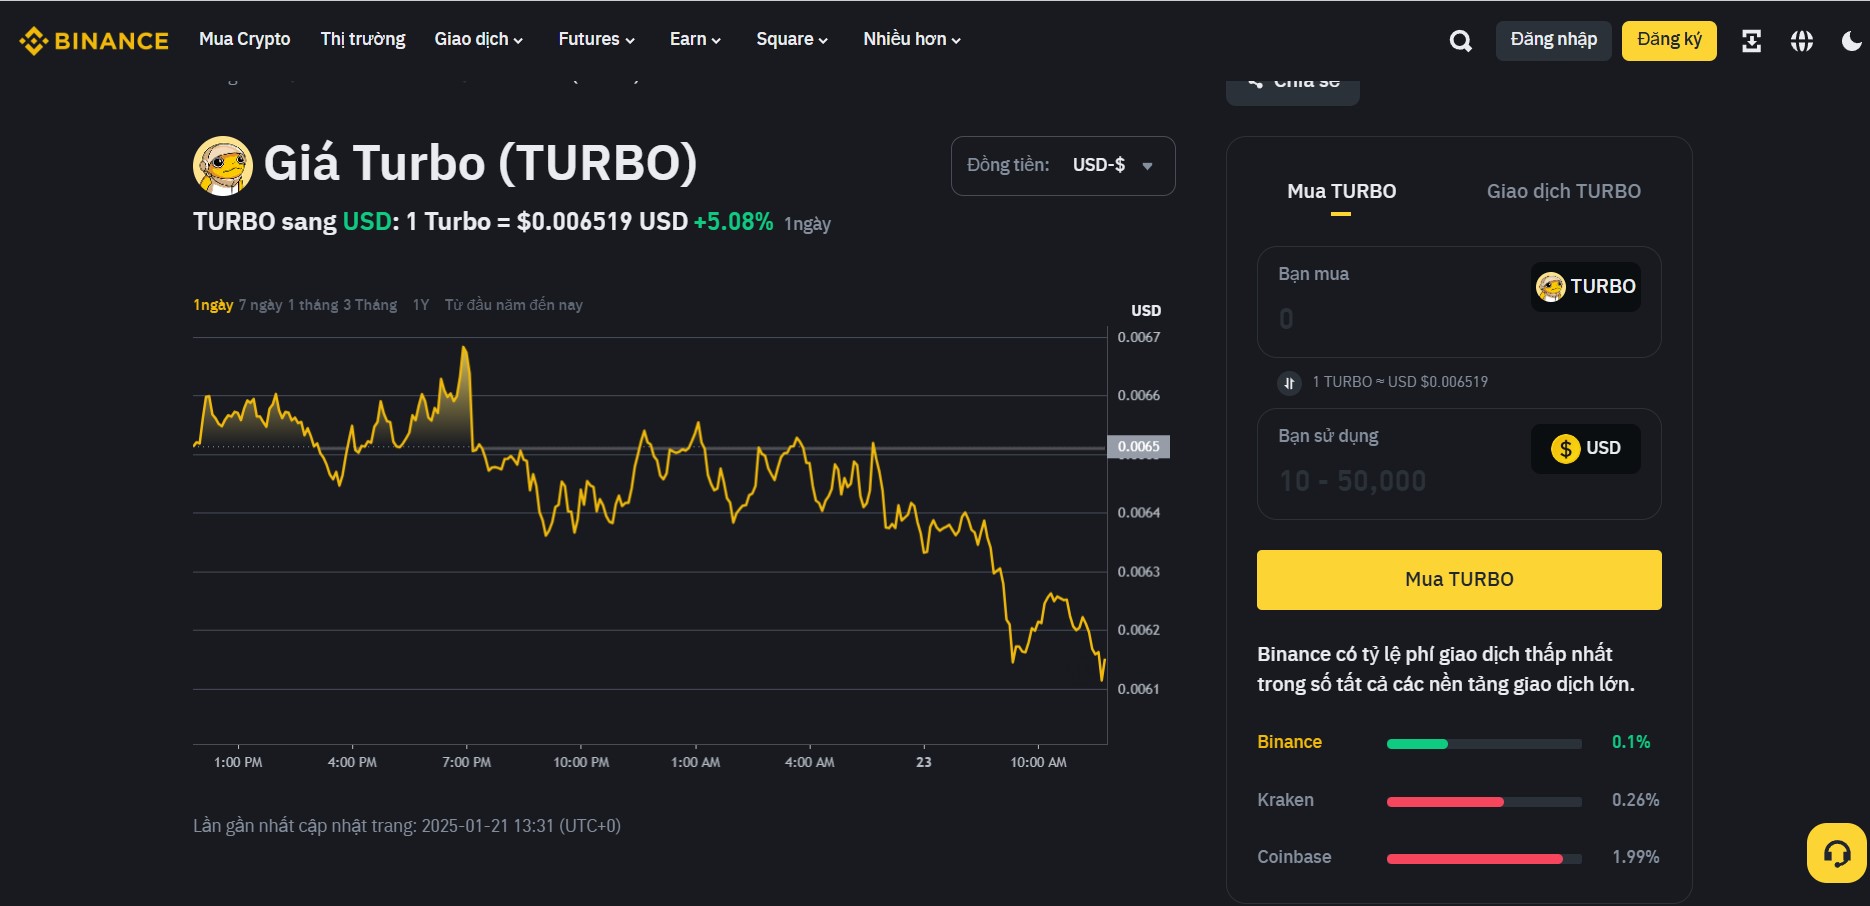Screen dimensions: 1870x906
Task: Click the 1 TURBO ≈ USD $0.006519 text
Action: tap(1400, 382)
